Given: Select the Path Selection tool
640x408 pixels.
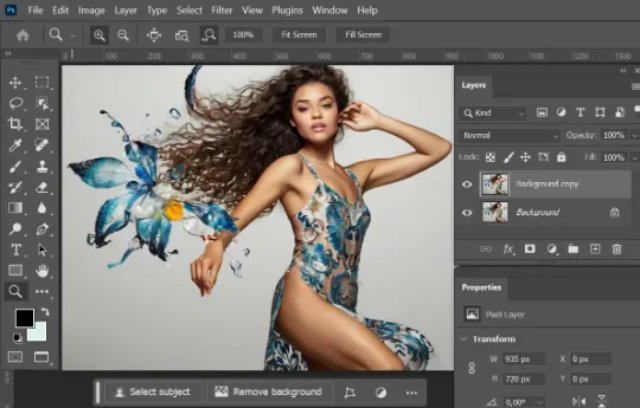Looking at the screenshot, I should pos(42,250).
